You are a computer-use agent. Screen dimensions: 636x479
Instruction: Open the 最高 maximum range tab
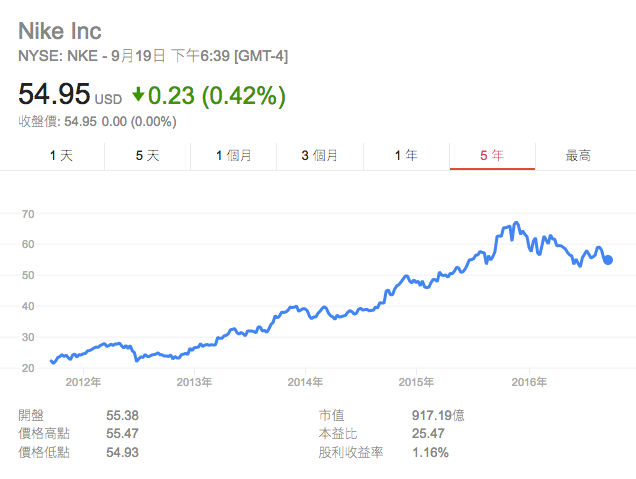(x=578, y=155)
